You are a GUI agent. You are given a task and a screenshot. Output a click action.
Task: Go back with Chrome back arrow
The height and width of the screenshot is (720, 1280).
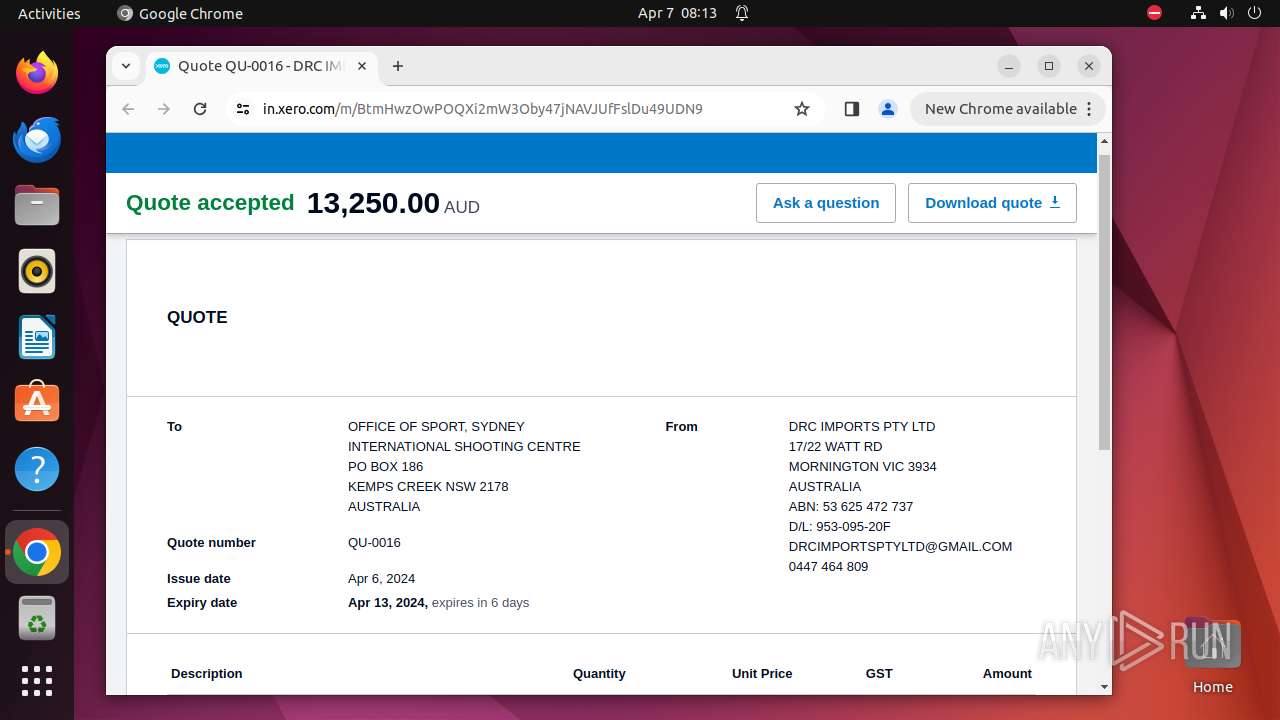(x=128, y=109)
